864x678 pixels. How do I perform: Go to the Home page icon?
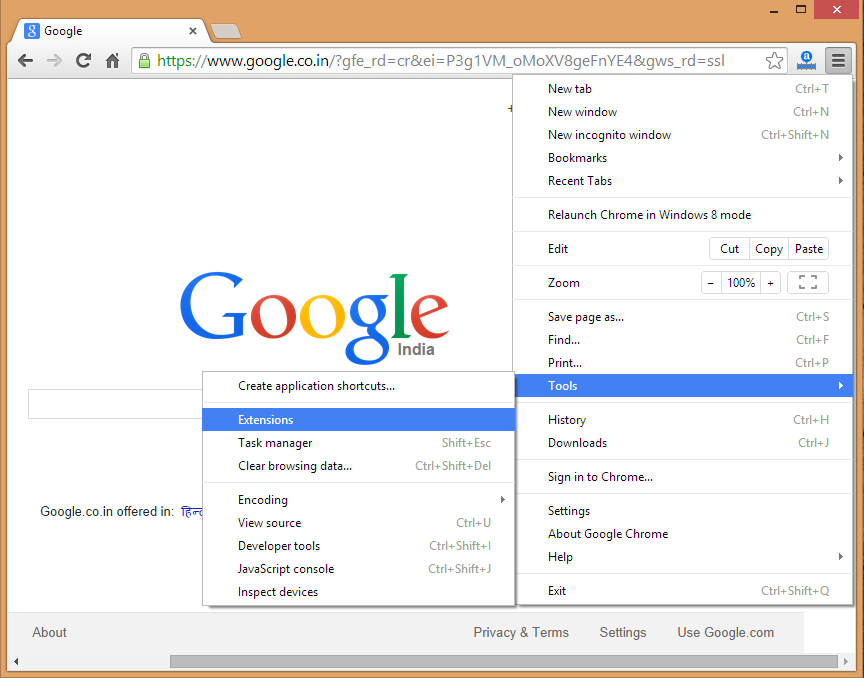pyautogui.click(x=112, y=61)
